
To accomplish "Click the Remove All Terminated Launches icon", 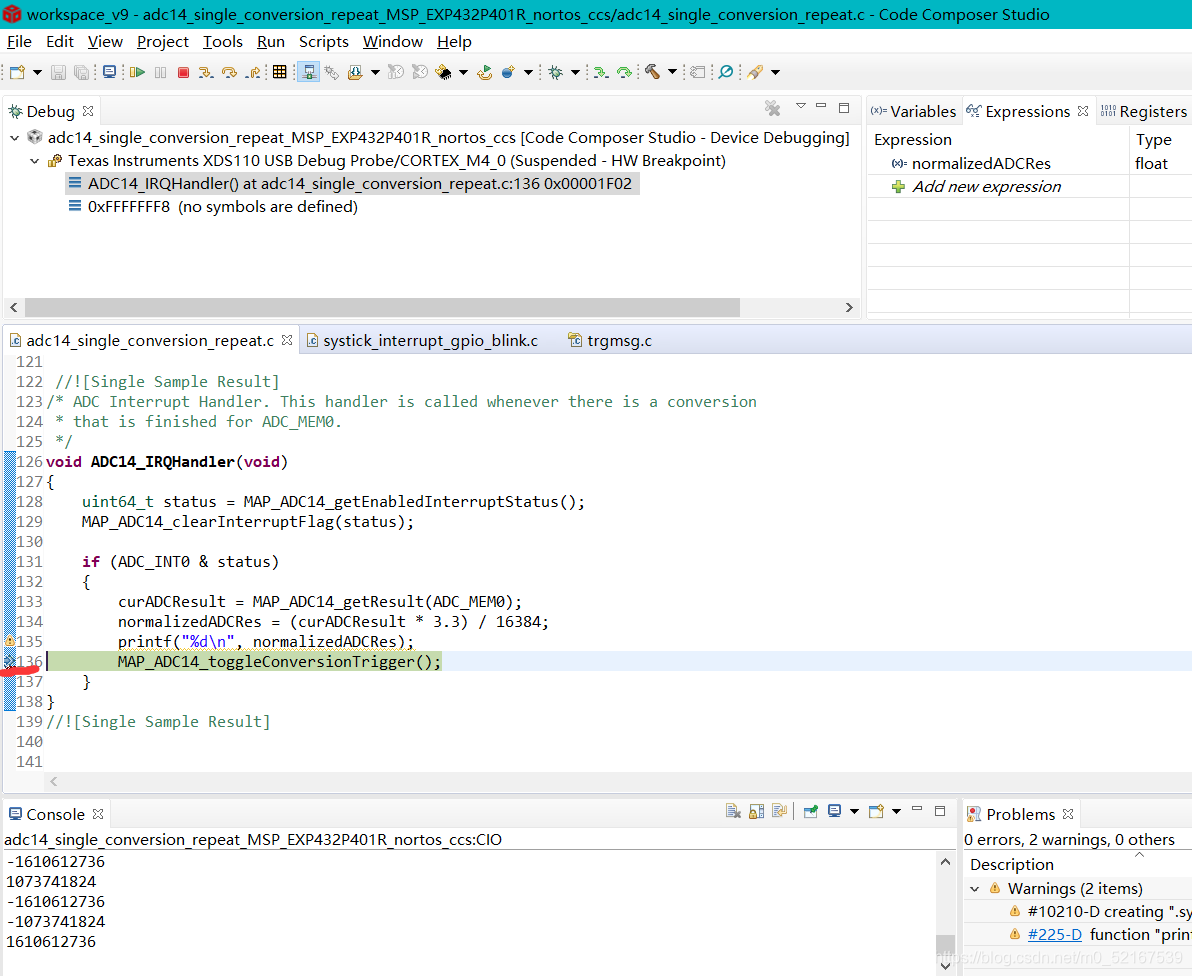I will click(x=772, y=109).
